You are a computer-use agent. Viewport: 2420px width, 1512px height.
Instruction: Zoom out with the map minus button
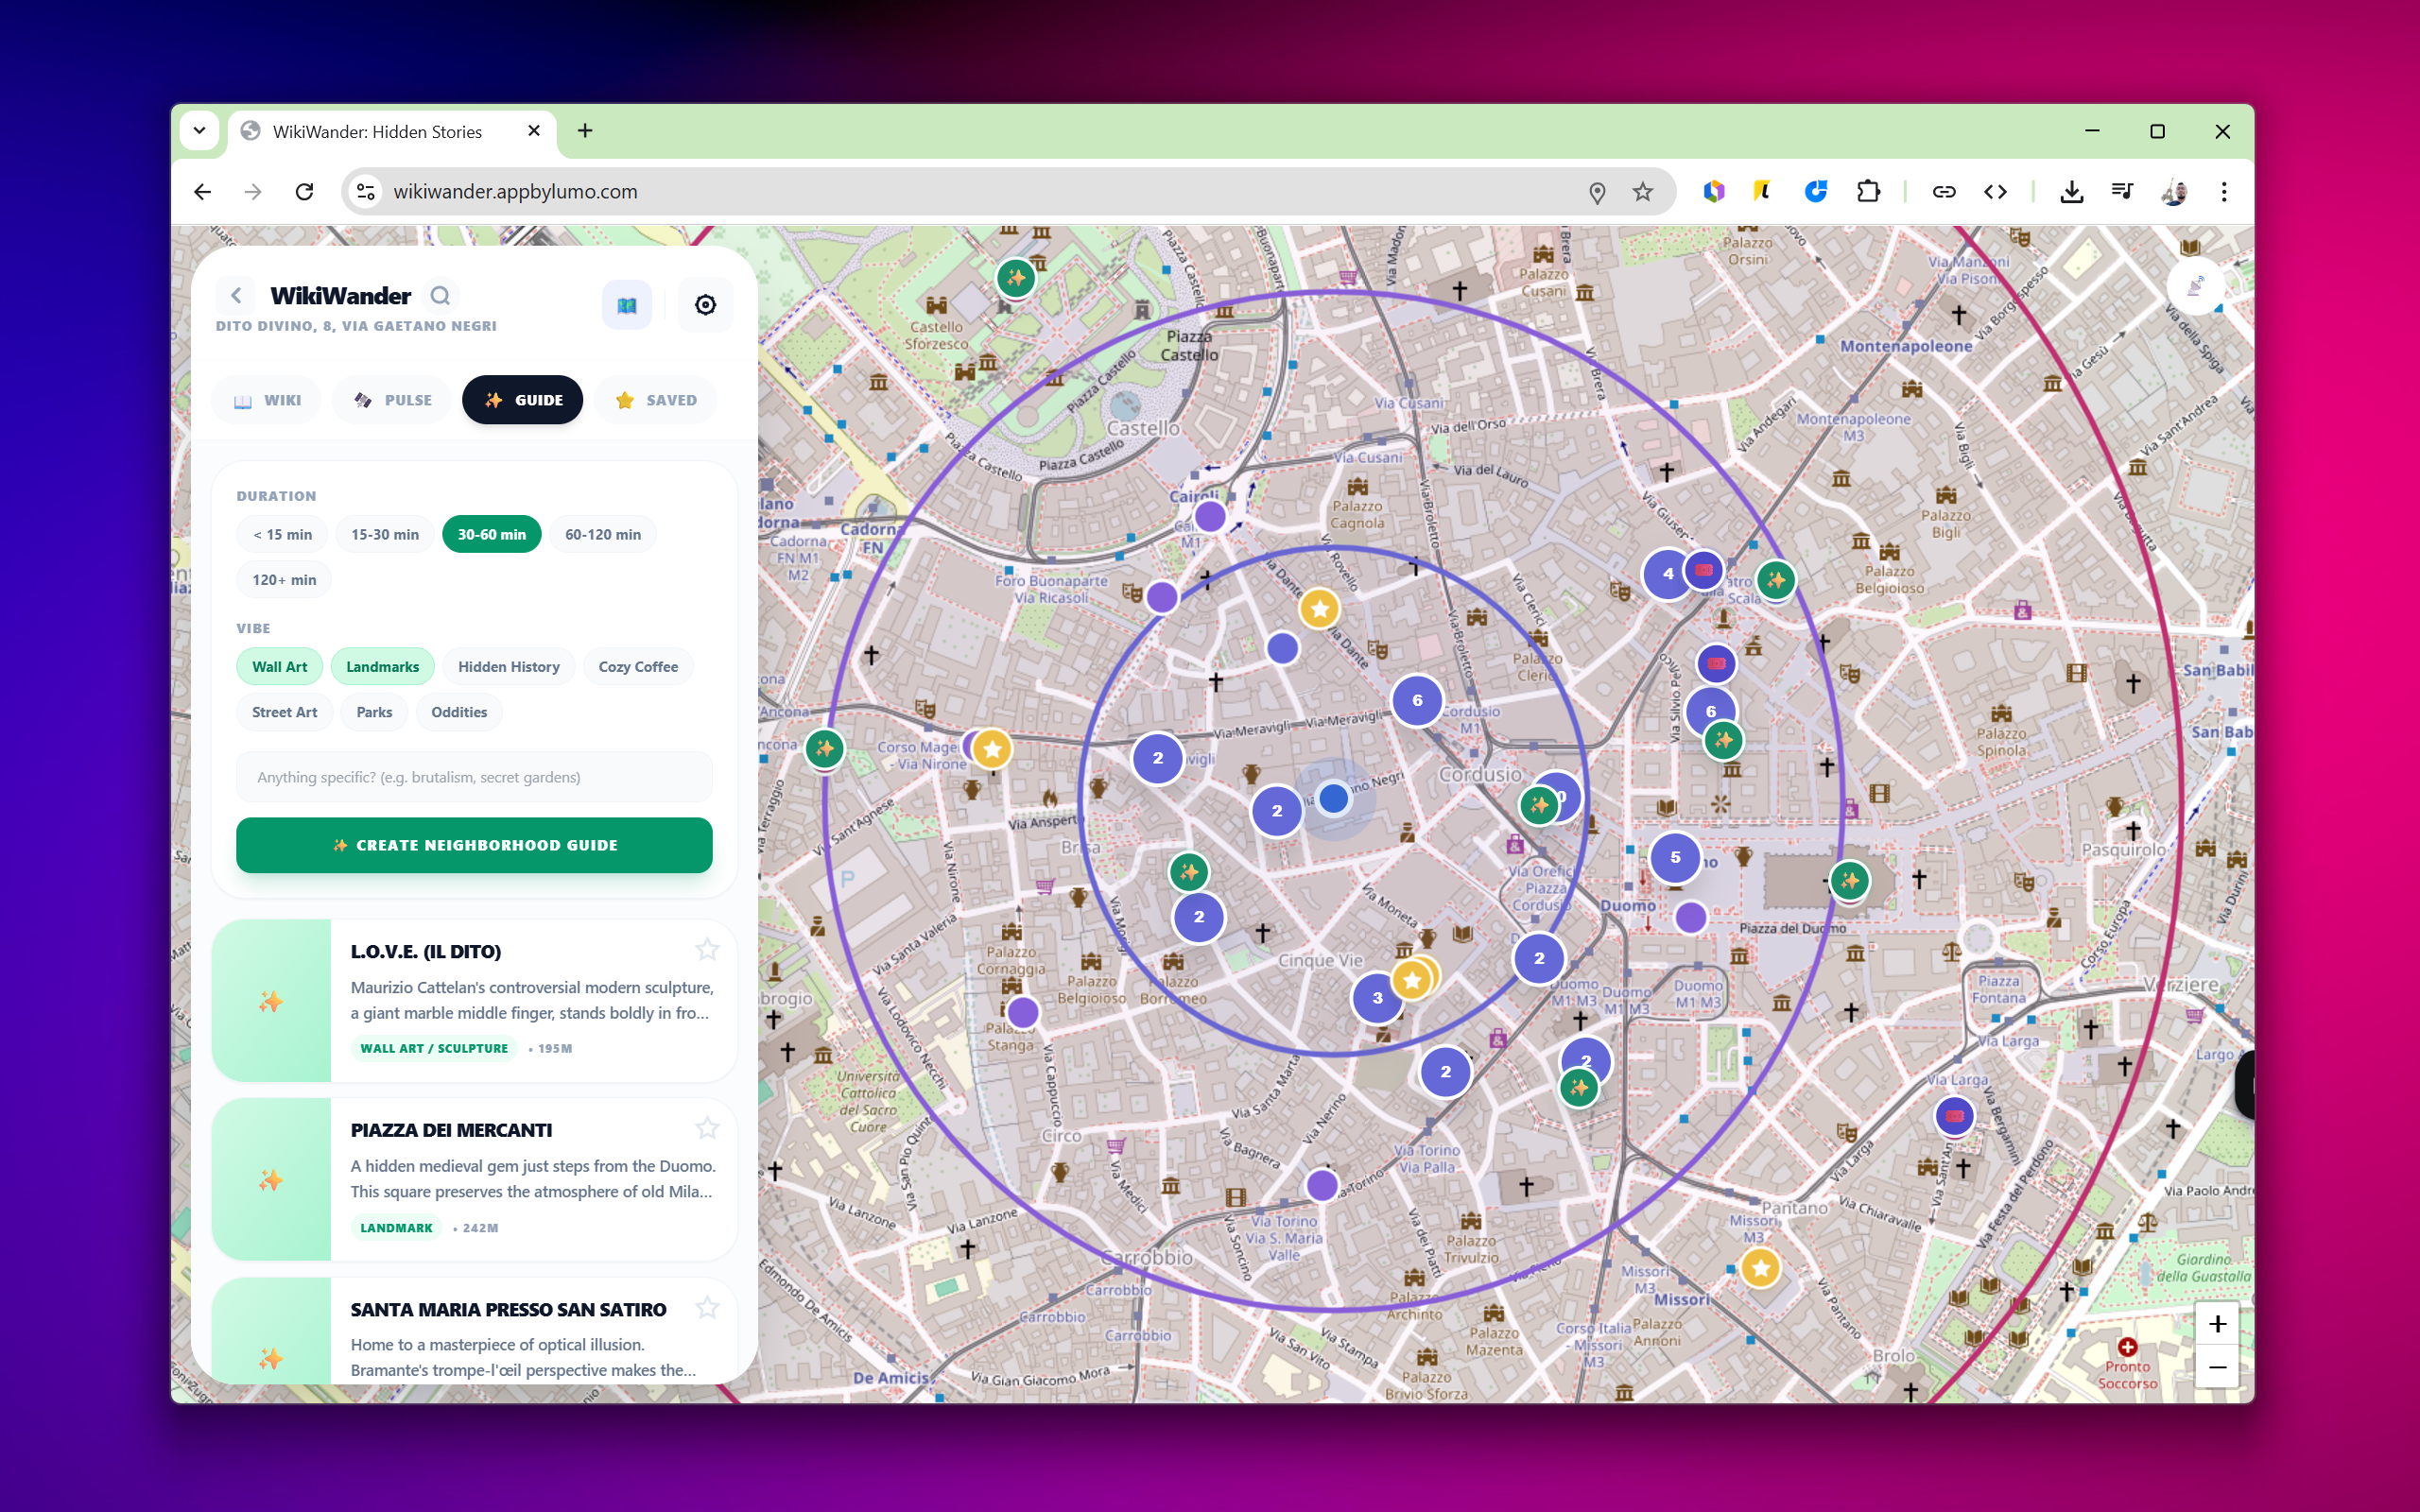pos(2217,1367)
